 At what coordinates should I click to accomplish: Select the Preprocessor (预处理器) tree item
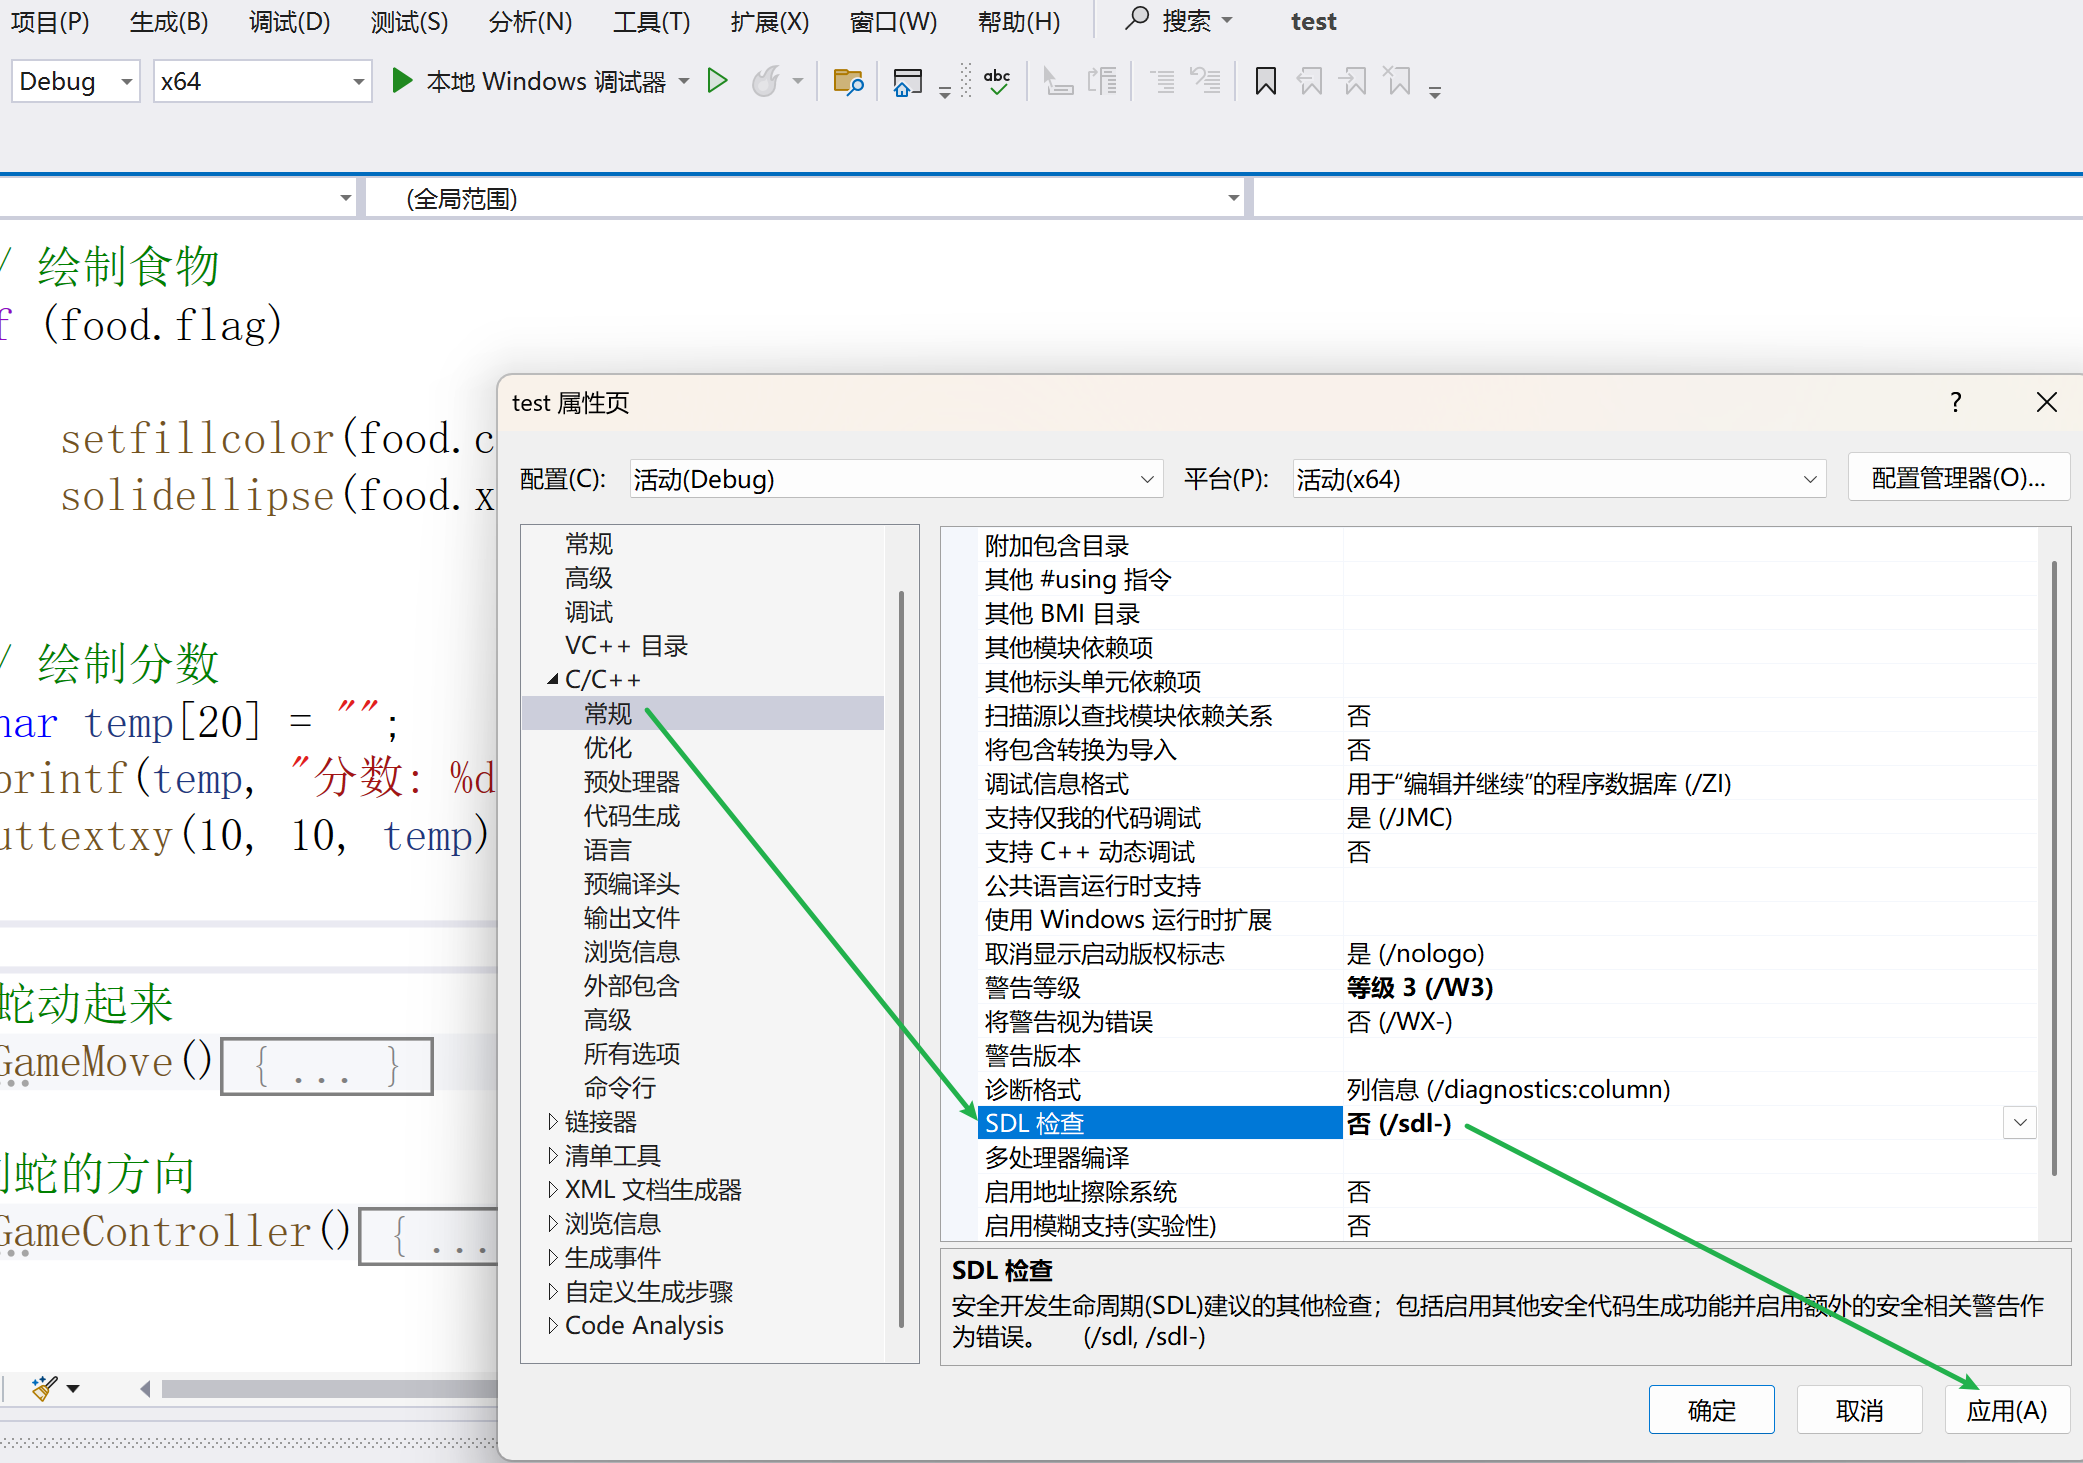[x=632, y=782]
